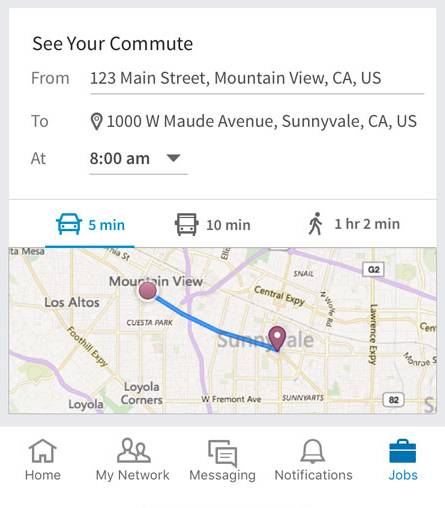Open Home via the house icon
Screen dimensions: 445x508
point(43,451)
